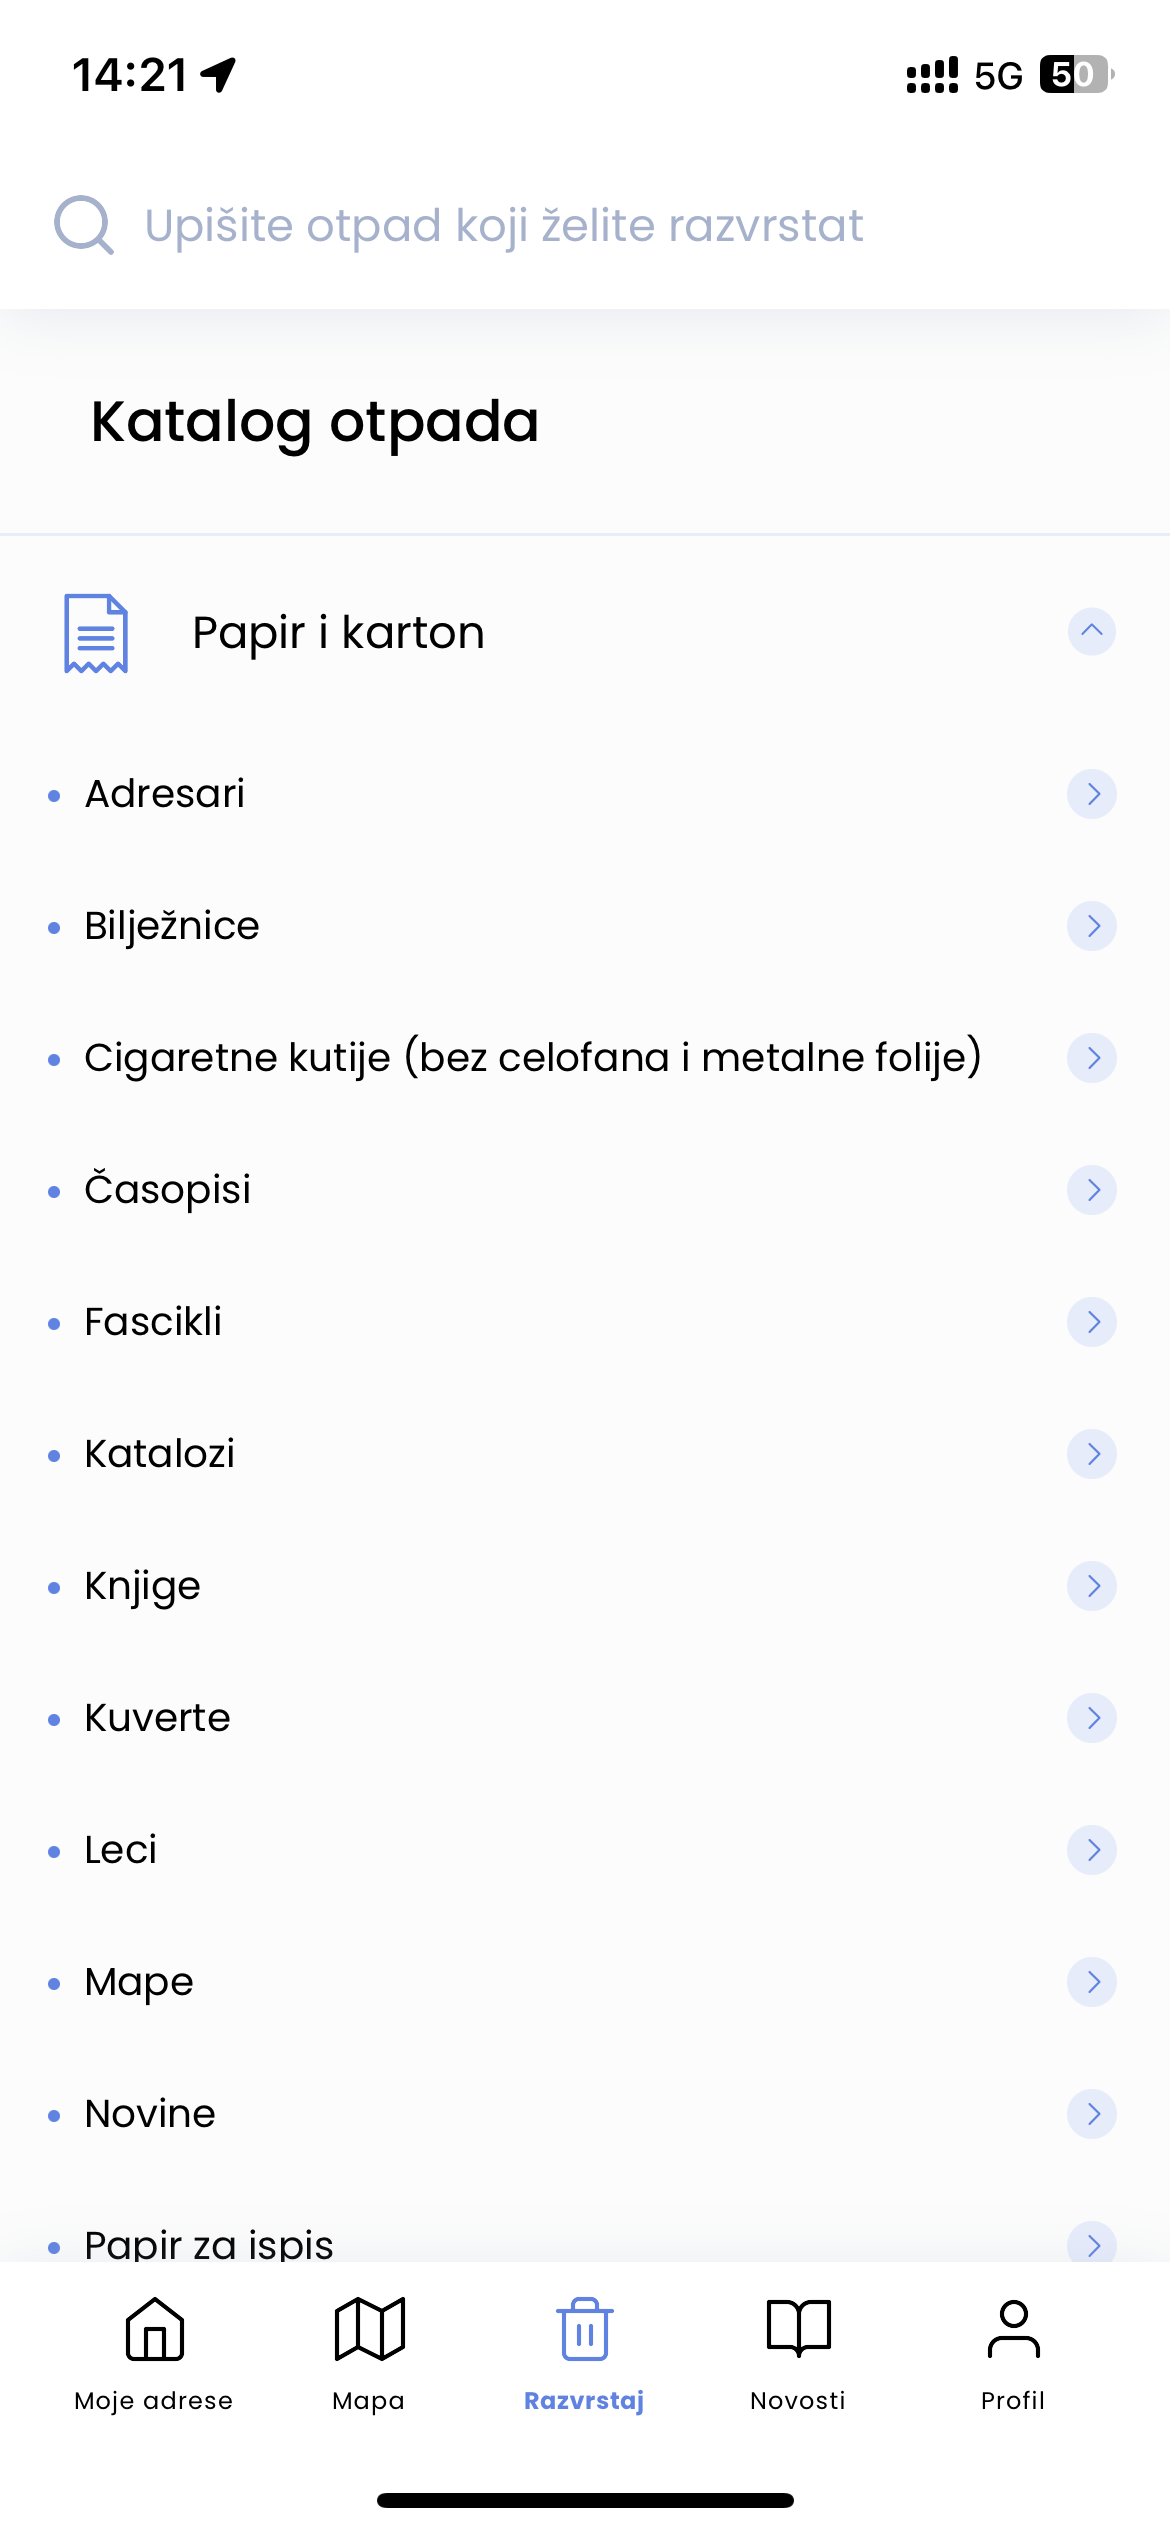
Task: Open the Mapa map icon
Action: [369, 2329]
